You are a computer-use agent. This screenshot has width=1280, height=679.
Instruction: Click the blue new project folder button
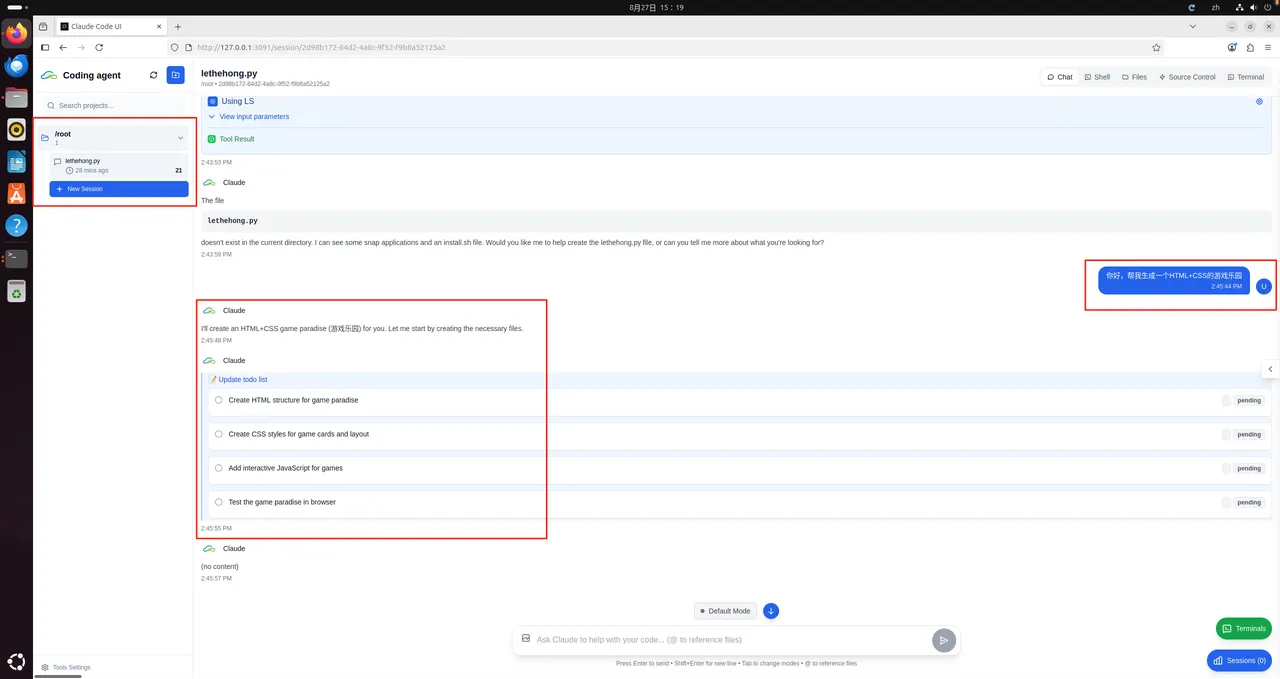[x=175, y=75]
